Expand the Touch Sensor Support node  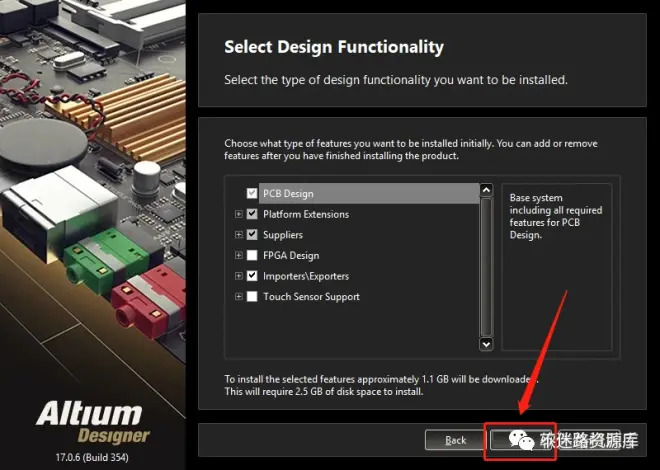click(x=239, y=297)
